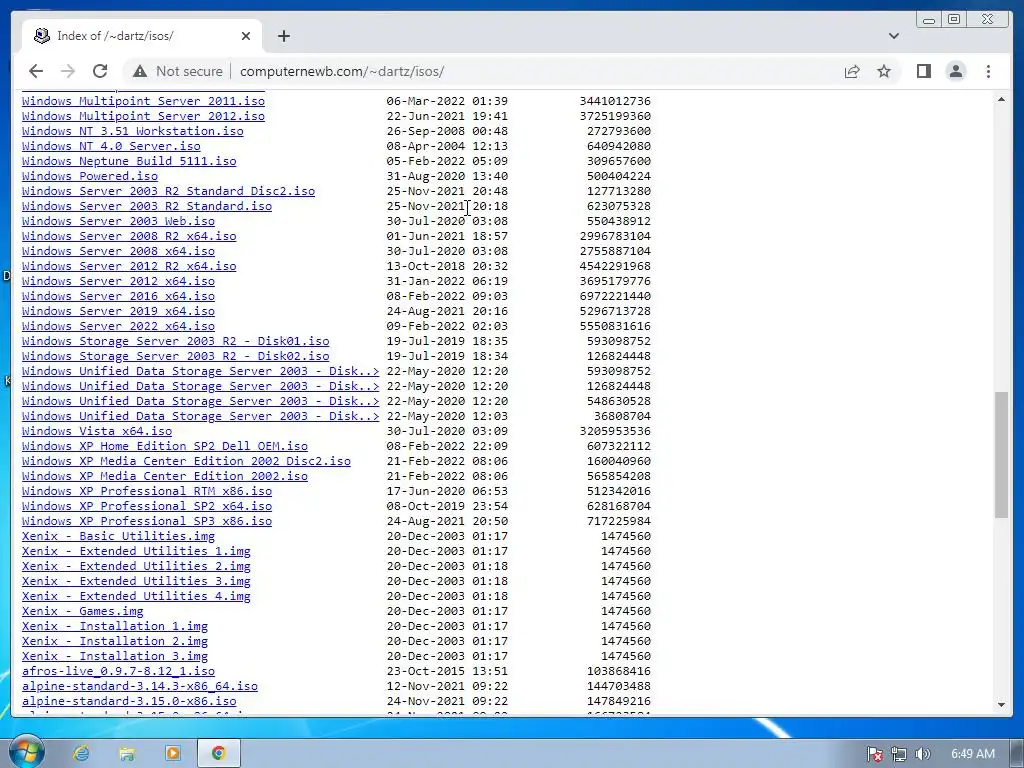1024x768 pixels.
Task: Open Action Center flag icon in tray
Action: [x=874, y=754]
